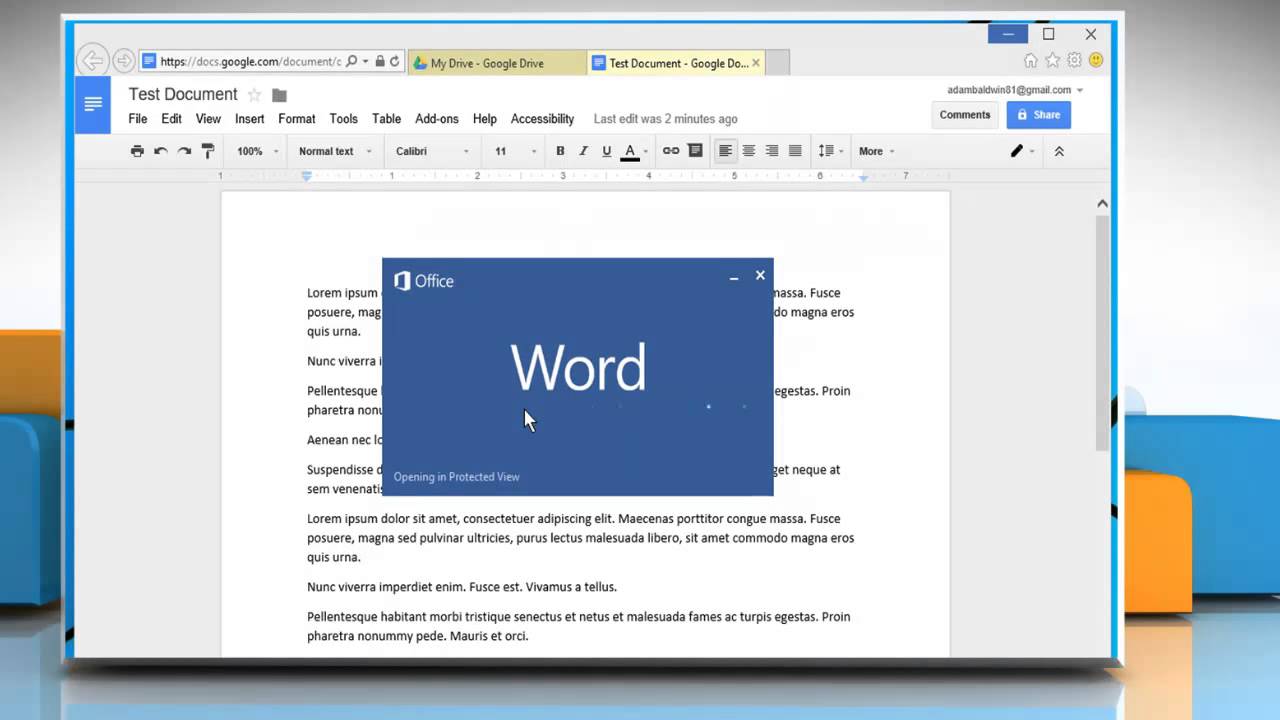Toggle Italic formatting
This screenshot has height=720, width=1280.
pos(583,151)
